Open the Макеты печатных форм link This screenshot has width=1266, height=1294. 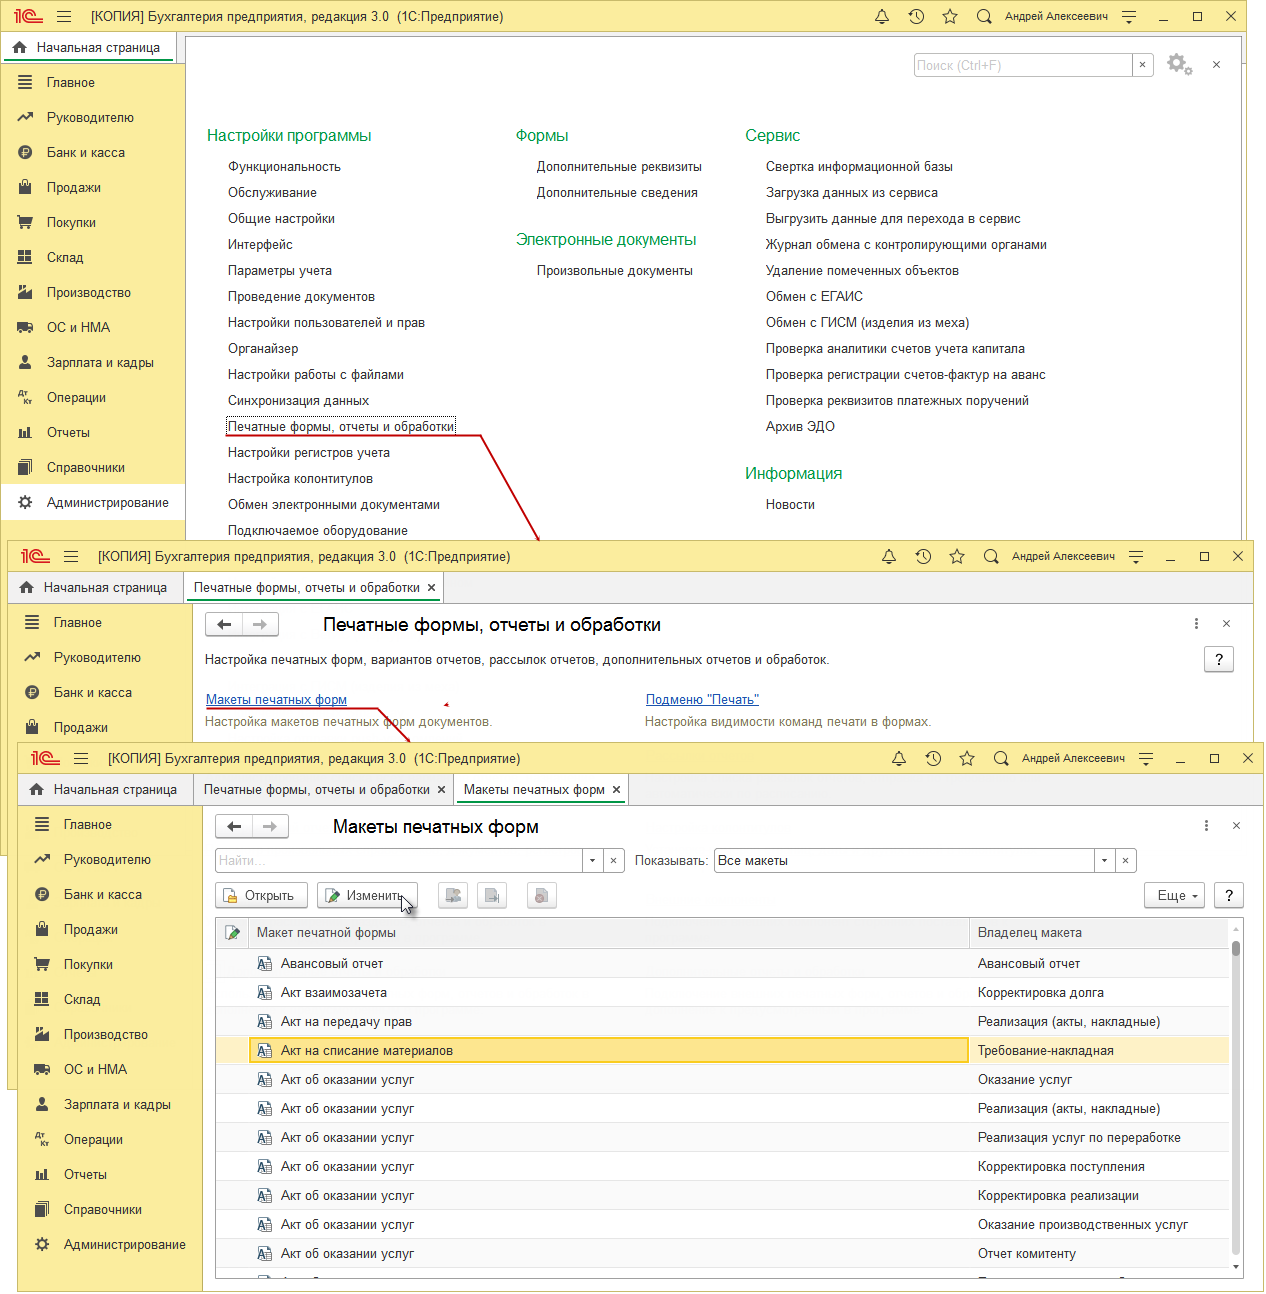tap(276, 699)
